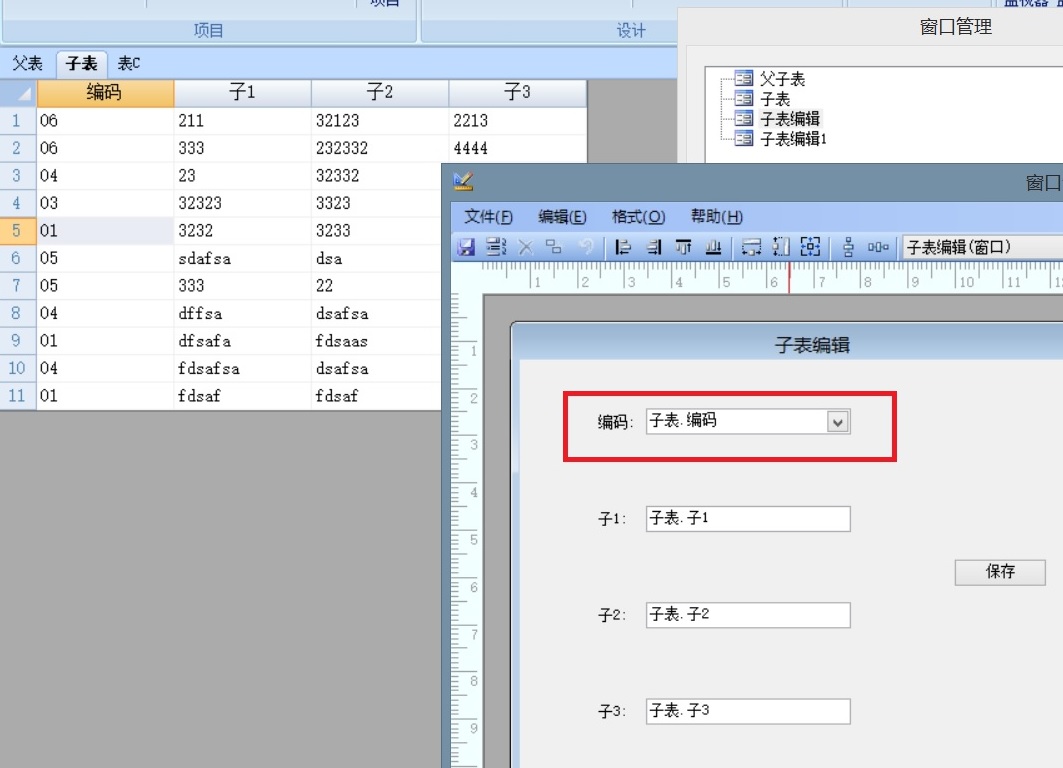Click the 子表.子1 text field
This screenshot has width=1063, height=768.
coord(748,519)
